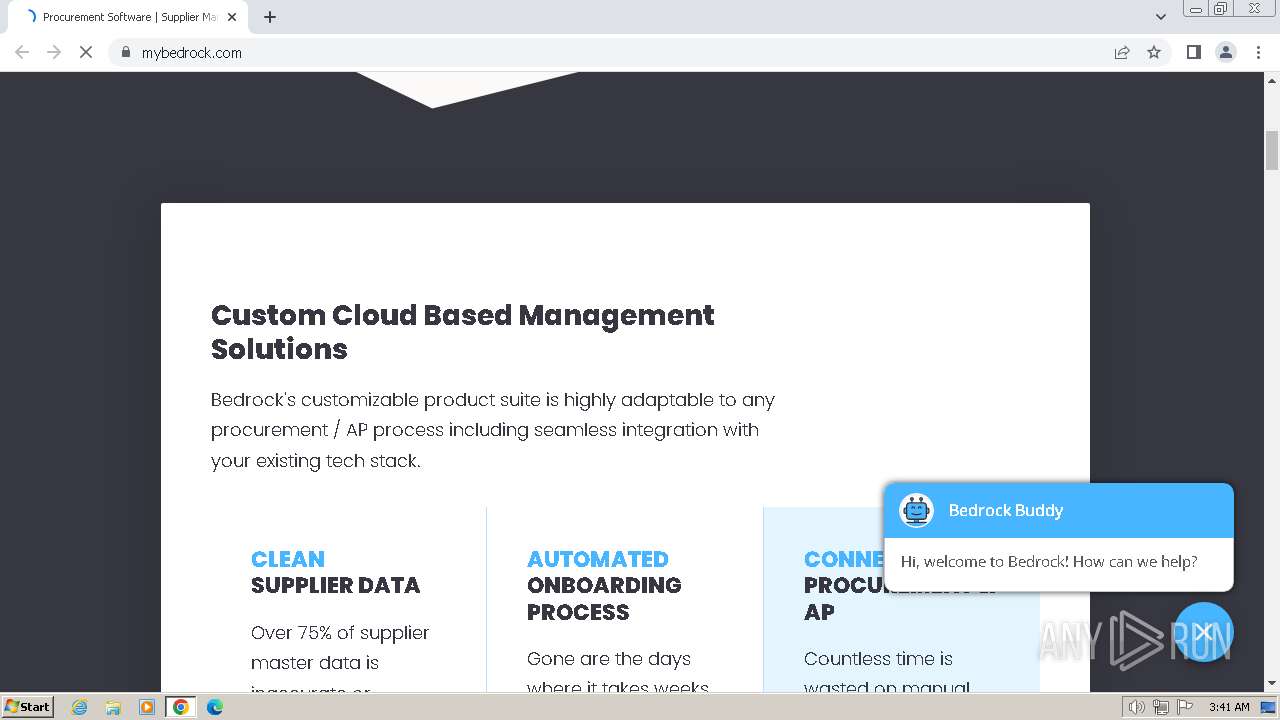Open volume control in system tray
This screenshot has width=1280, height=720.
[1136, 707]
